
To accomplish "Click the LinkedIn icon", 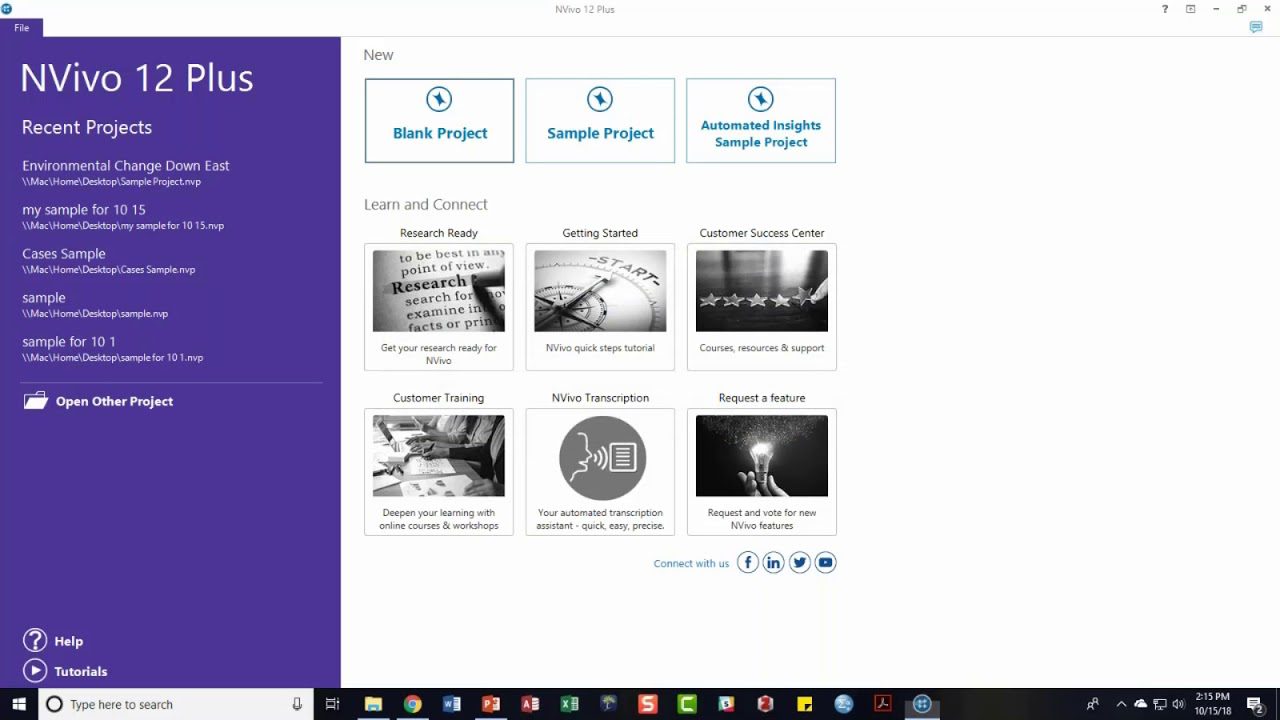I will pyautogui.click(x=774, y=563).
